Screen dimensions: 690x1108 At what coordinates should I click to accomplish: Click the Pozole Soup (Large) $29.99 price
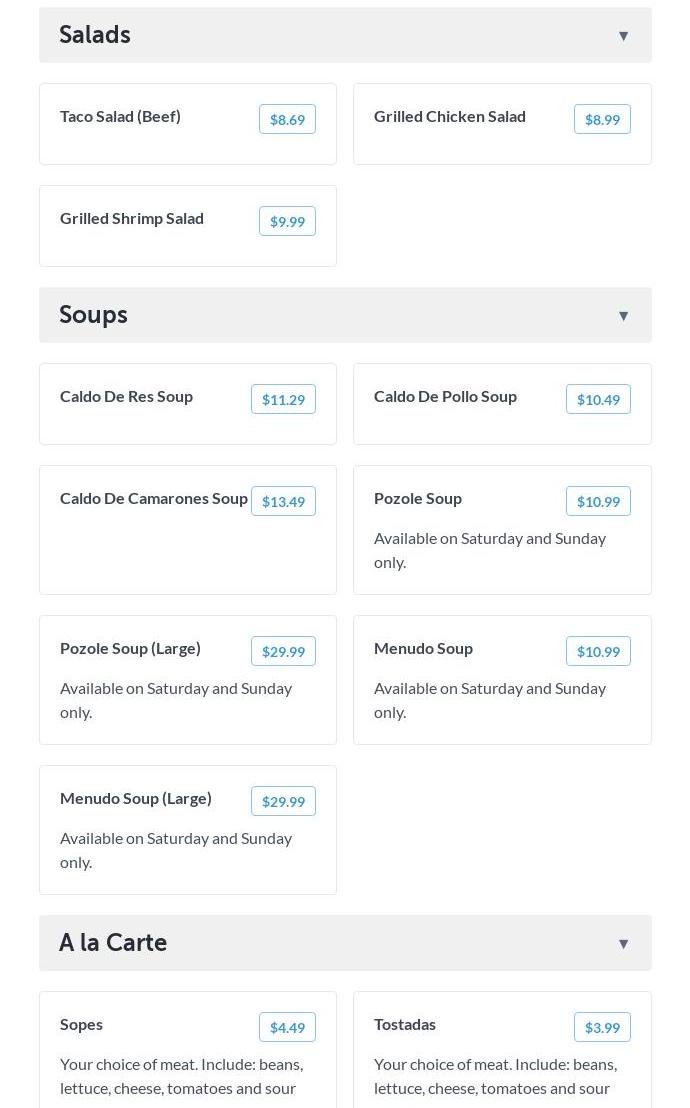click(x=283, y=652)
